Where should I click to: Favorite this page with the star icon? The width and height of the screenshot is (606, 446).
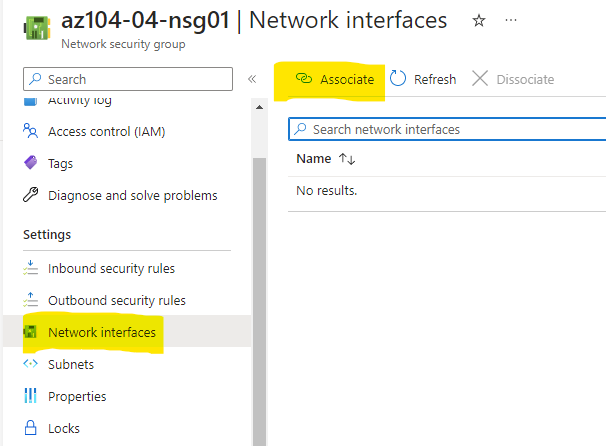click(x=479, y=20)
